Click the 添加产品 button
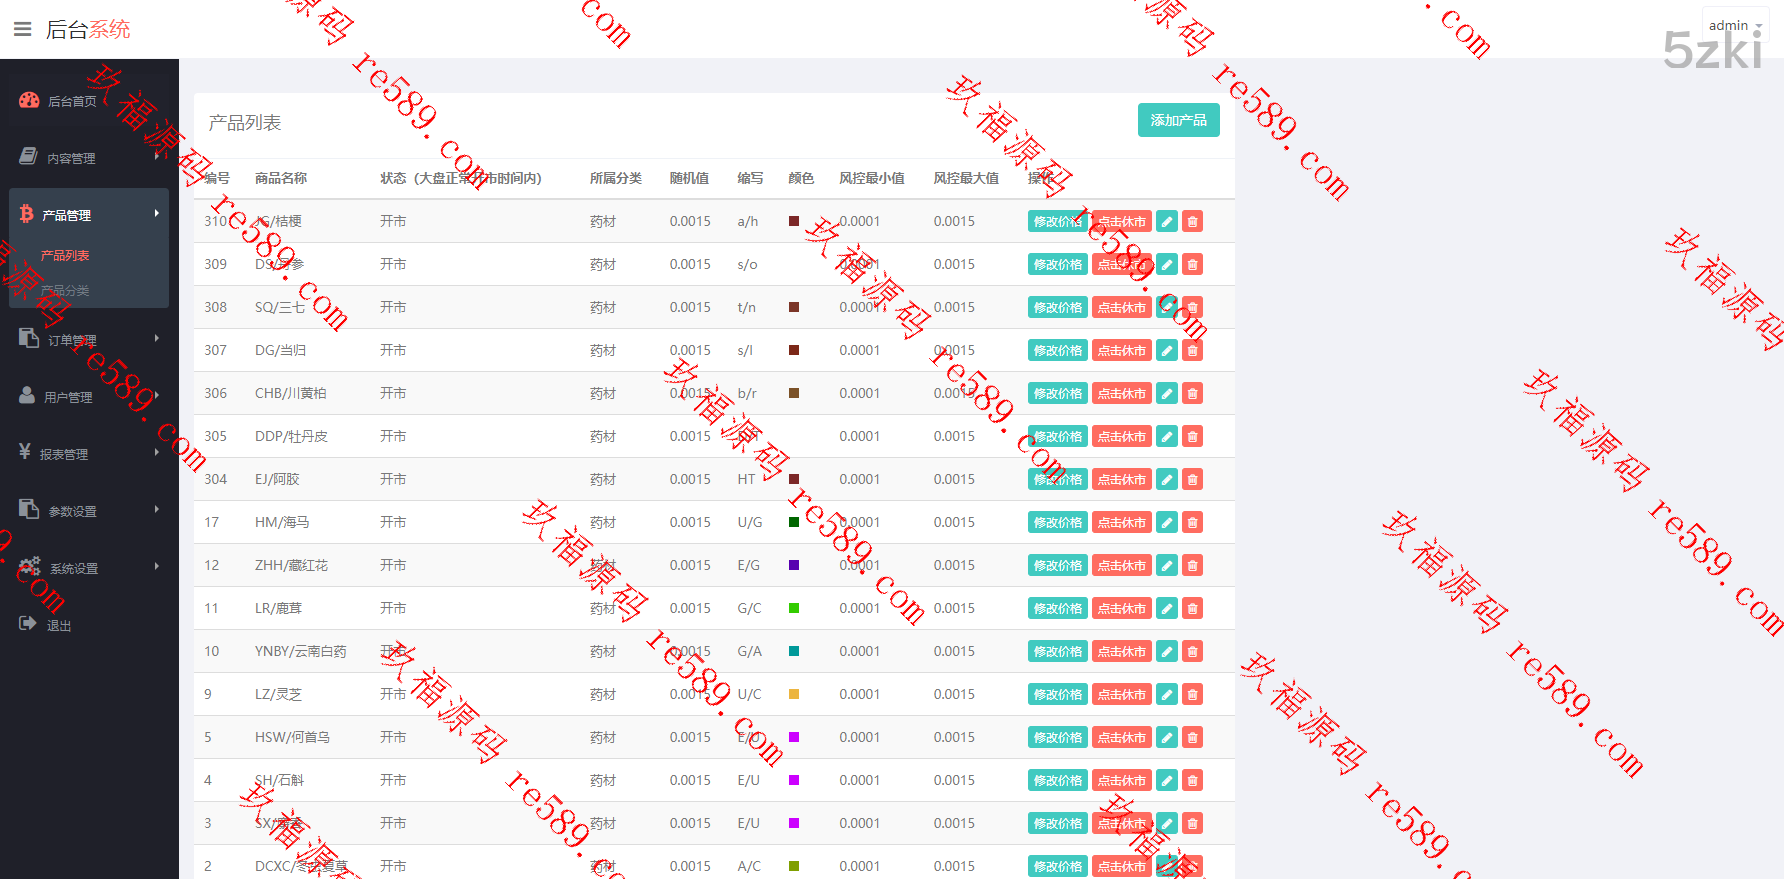 coord(1178,120)
